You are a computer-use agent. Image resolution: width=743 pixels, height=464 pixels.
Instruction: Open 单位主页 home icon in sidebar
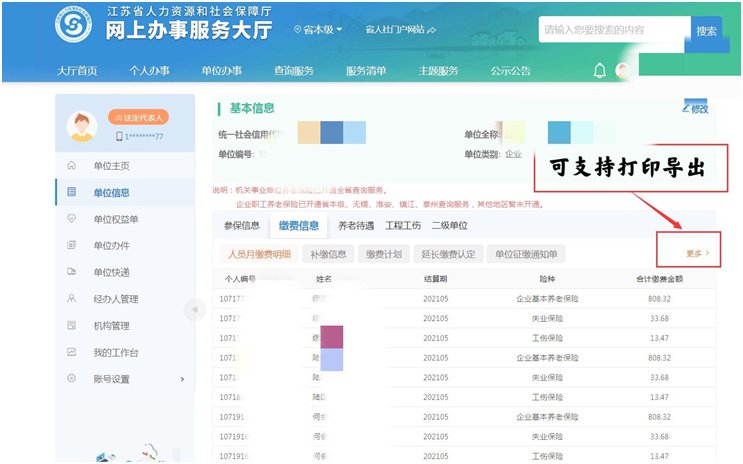pos(71,166)
